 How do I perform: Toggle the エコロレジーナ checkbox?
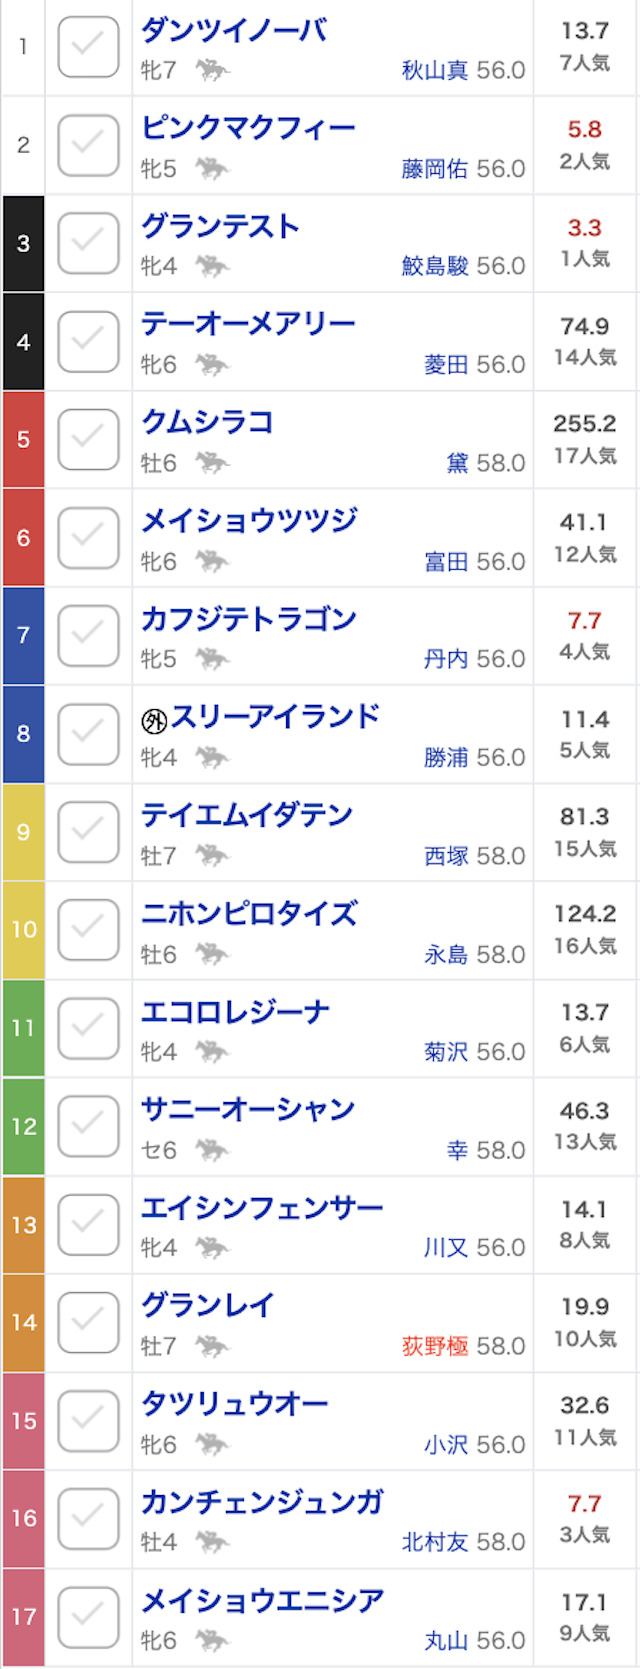pyautogui.click(x=88, y=1028)
